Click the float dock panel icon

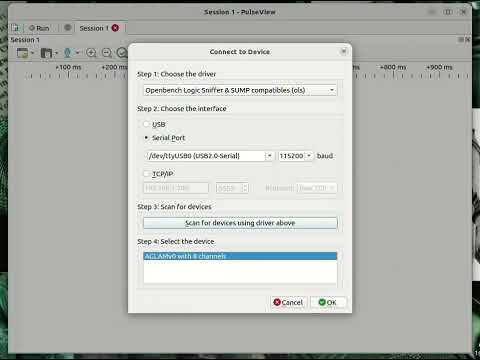[x=461, y=40]
